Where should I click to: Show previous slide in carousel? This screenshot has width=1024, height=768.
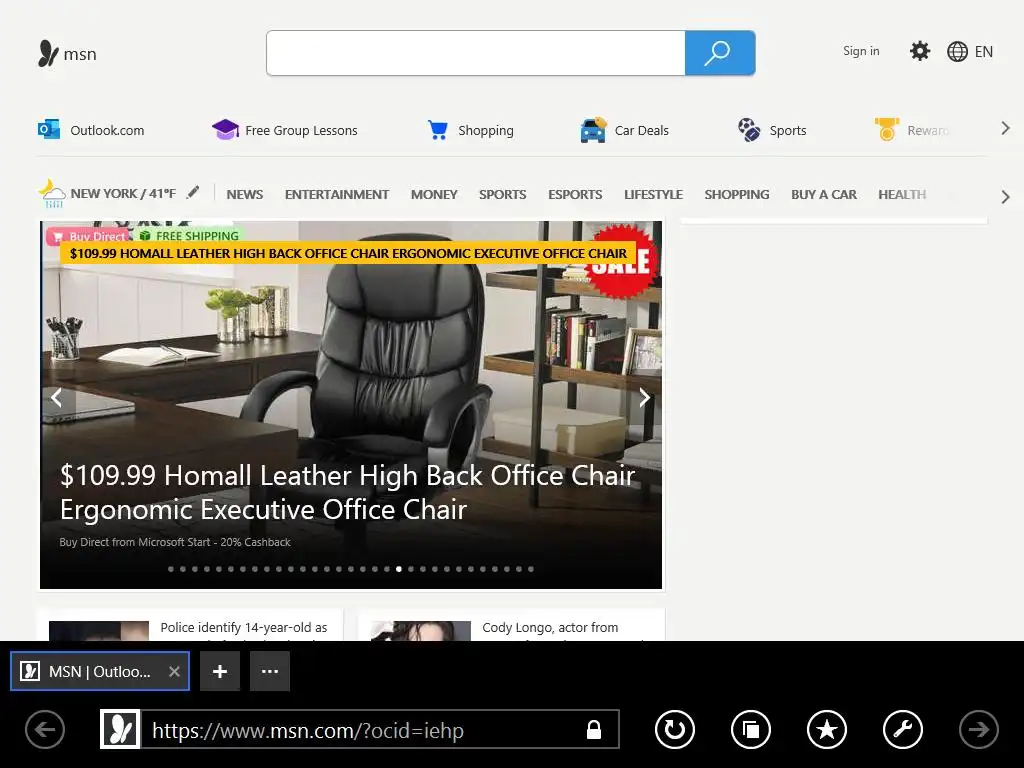(x=57, y=397)
